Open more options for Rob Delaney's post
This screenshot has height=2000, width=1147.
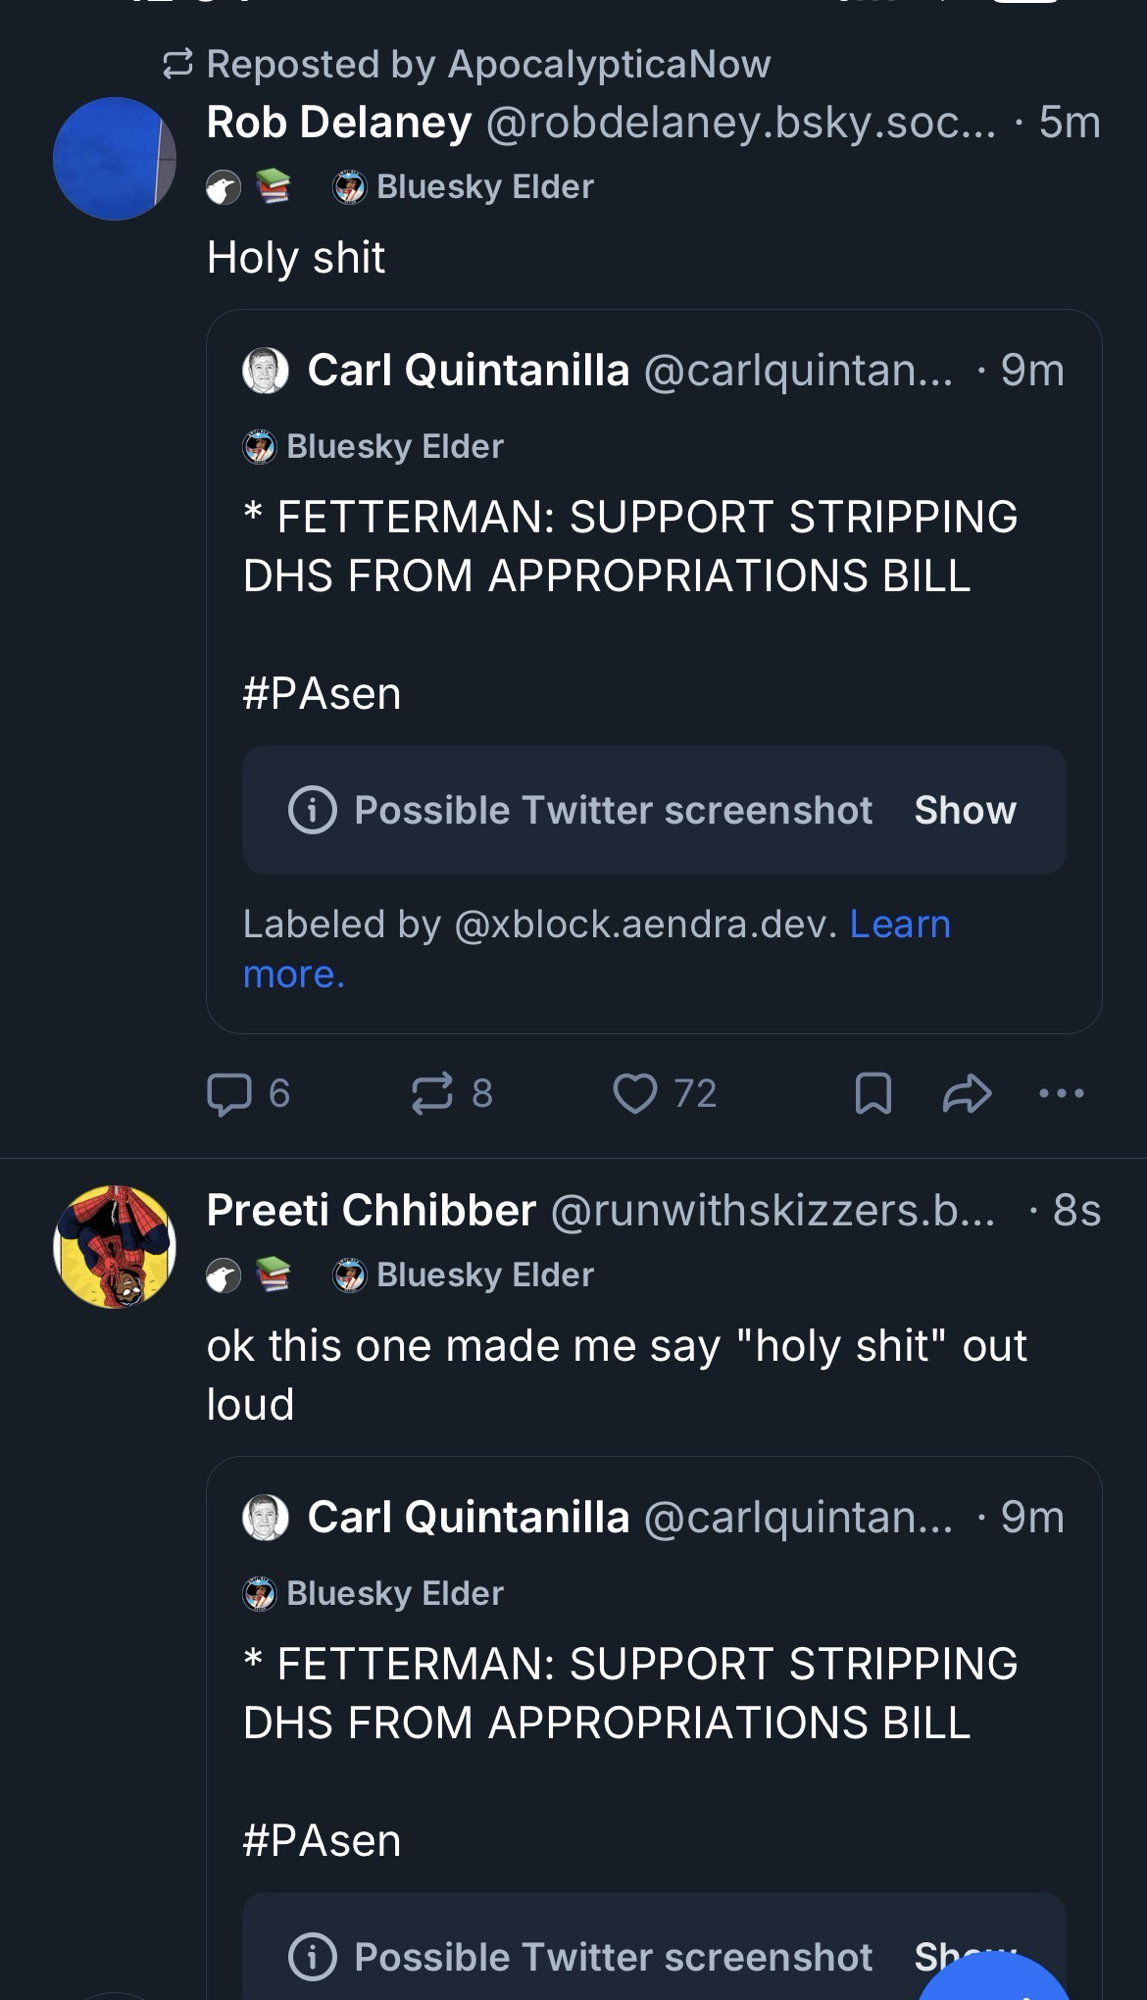[x=1061, y=1093]
